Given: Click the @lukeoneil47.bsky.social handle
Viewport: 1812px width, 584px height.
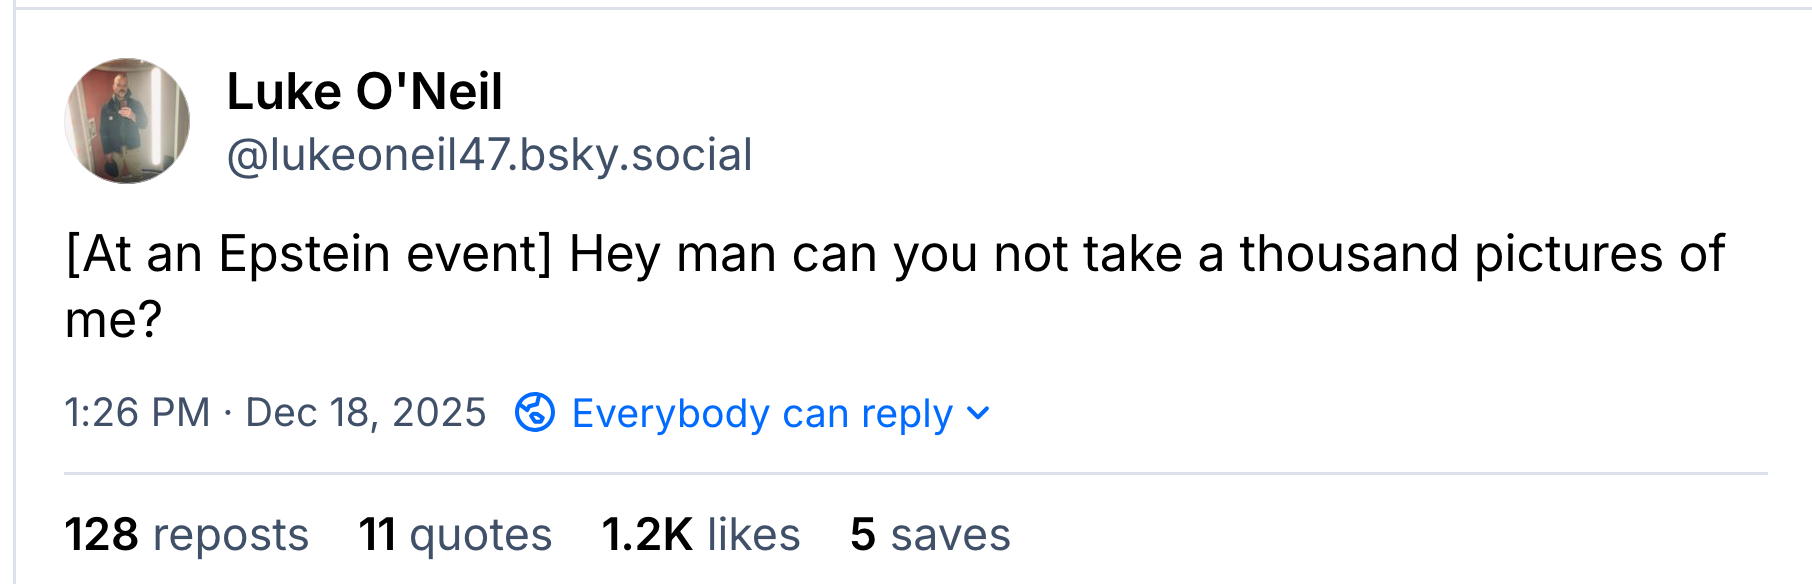Looking at the screenshot, I should click(x=489, y=155).
